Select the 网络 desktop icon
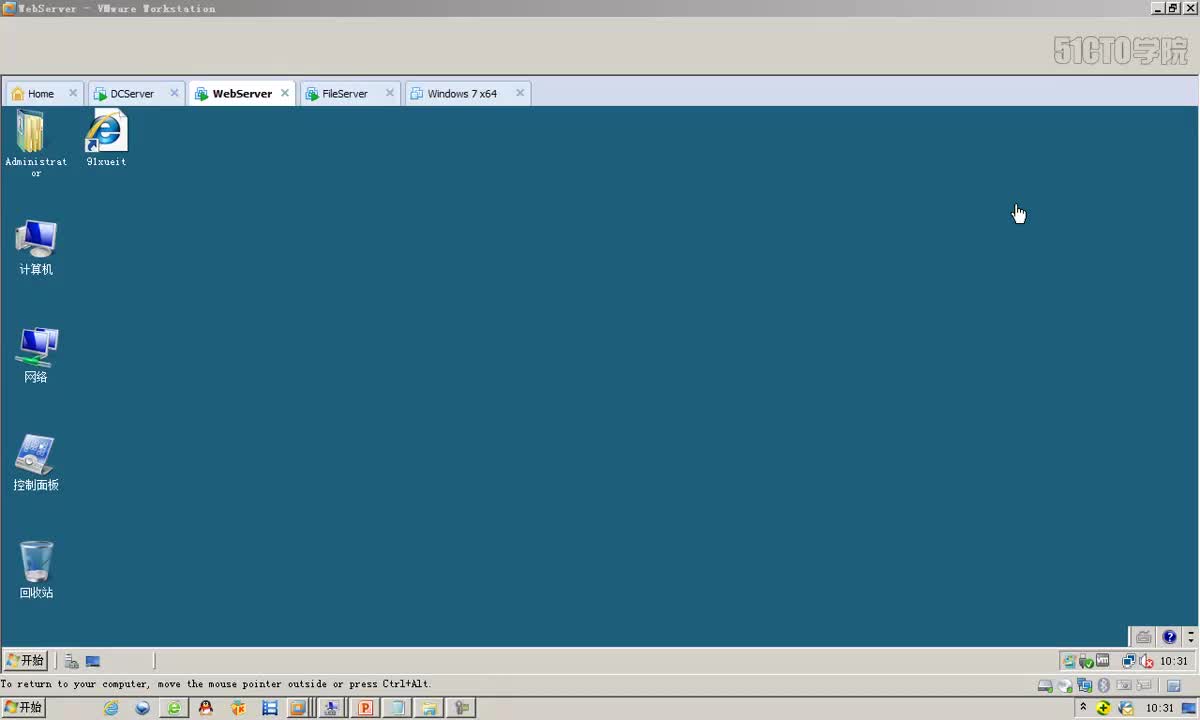The height and width of the screenshot is (720, 1200). pos(36,356)
